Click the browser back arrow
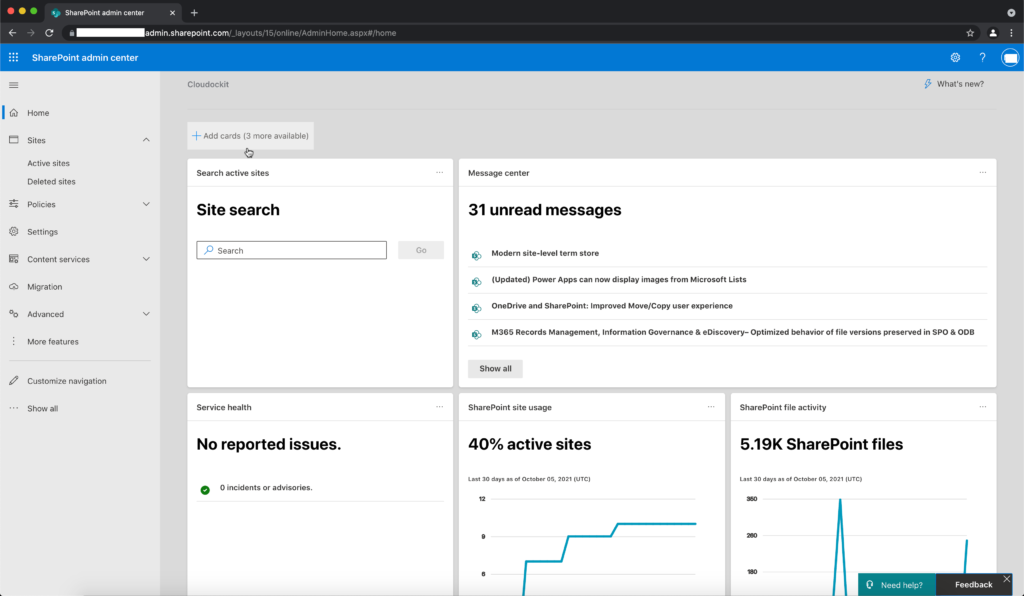Screen dimensions: 1024x596 click(x=12, y=33)
